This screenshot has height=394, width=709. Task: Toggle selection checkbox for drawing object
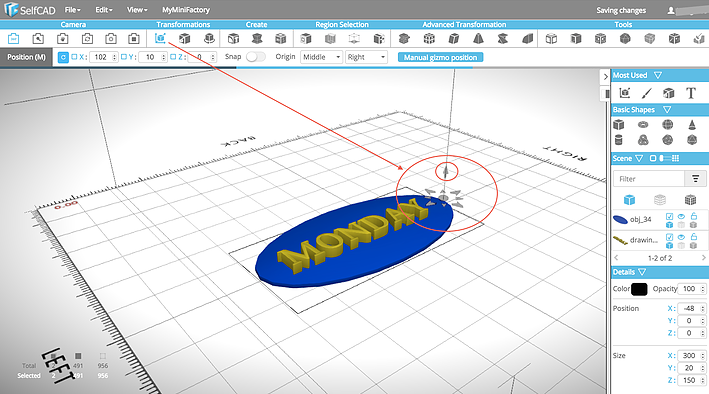pyautogui.click(x=670, y=237)
